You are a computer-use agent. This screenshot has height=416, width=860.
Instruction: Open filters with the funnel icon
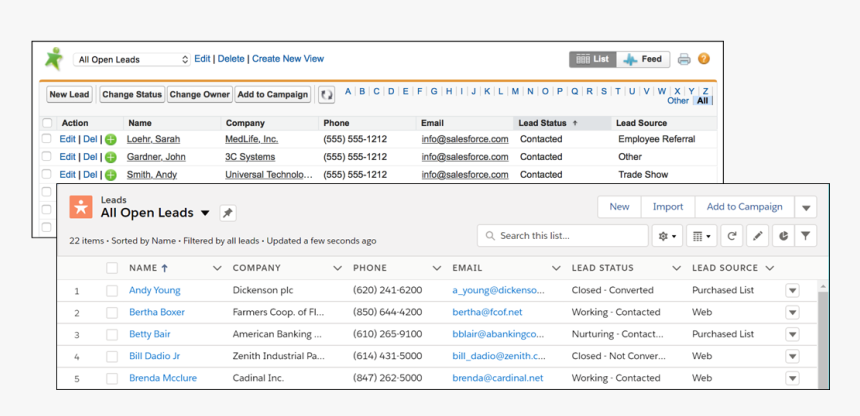pos(805,236)
